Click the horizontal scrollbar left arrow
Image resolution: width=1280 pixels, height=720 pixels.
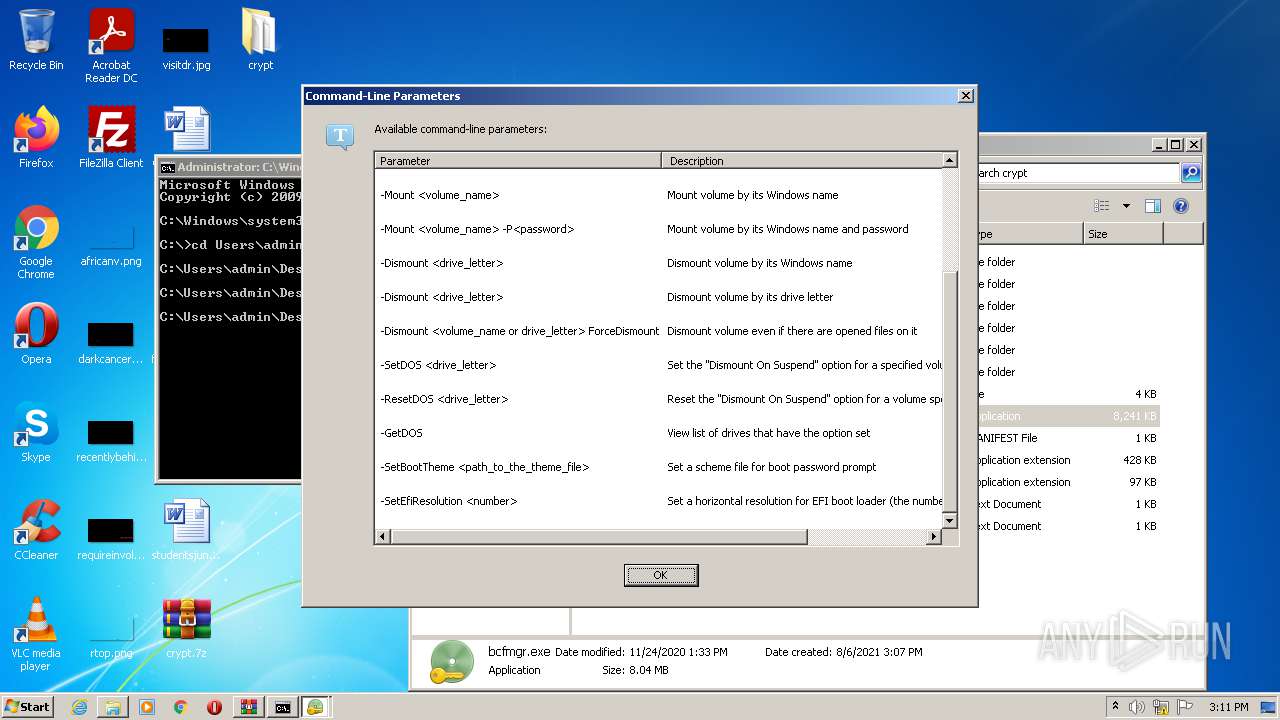tap(382, 537)
